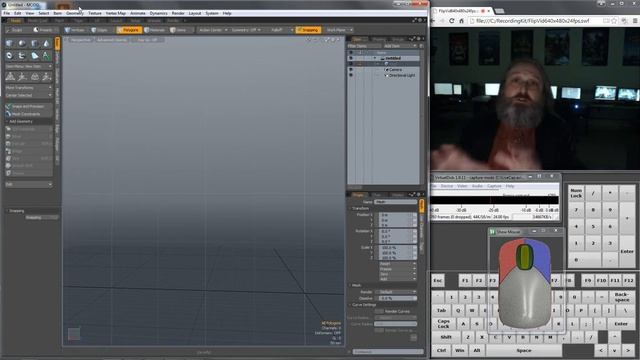The width and height of the screenshot is (640, 360).
Task: Select the torus primitive tool icon
Action: pyautogui.click(x=9, y=56)
